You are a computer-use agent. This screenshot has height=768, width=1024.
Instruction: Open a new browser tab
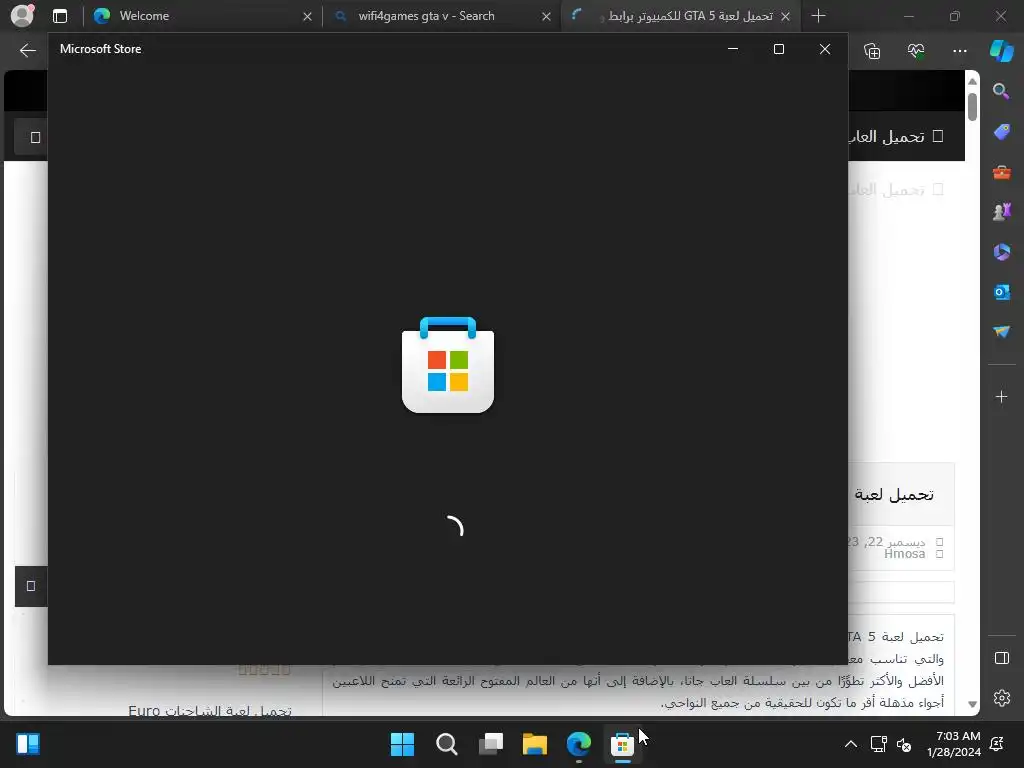coord(818,16)
